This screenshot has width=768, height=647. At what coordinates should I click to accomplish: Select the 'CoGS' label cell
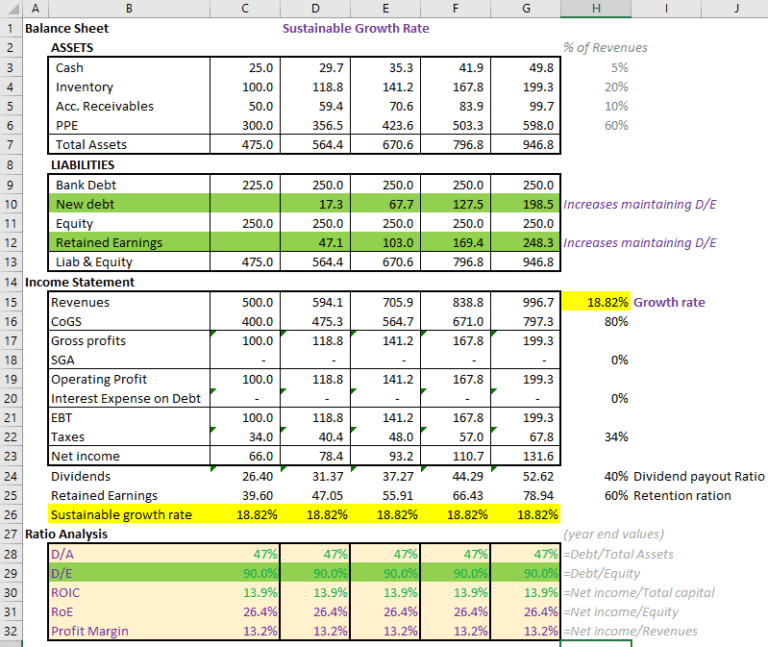(x=66, y=321)
